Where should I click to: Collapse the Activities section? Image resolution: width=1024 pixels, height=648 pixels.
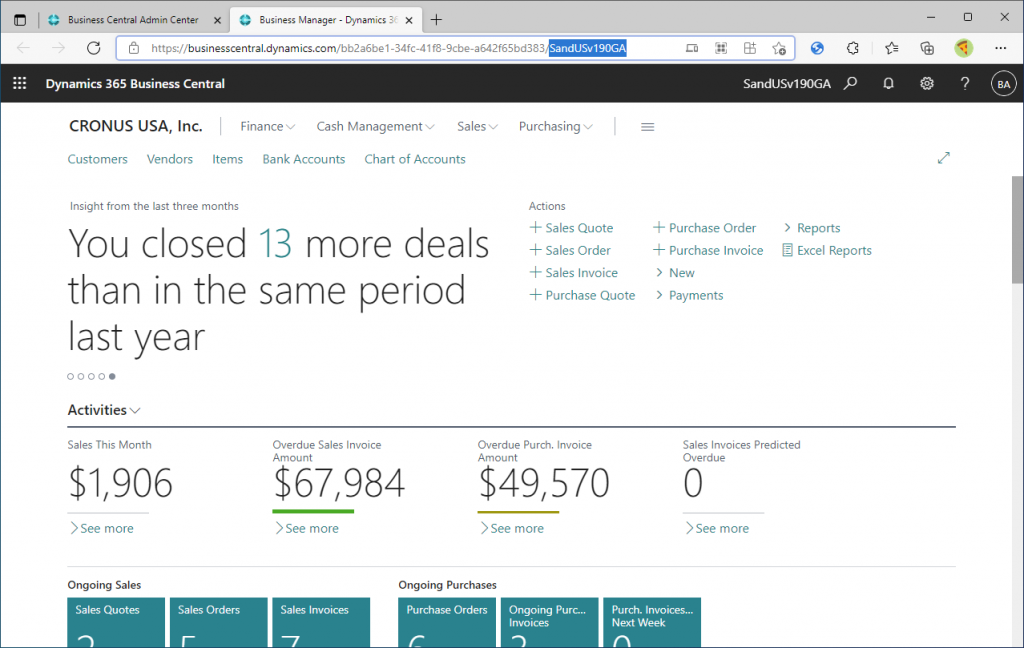[x=104, y=410]
